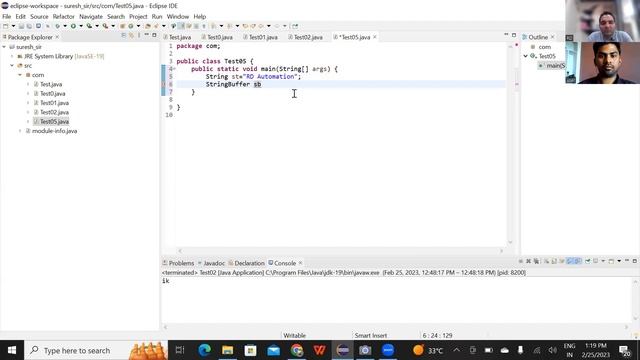Maximize the Console view
640x360 pixels.
(x=635, y=261)
